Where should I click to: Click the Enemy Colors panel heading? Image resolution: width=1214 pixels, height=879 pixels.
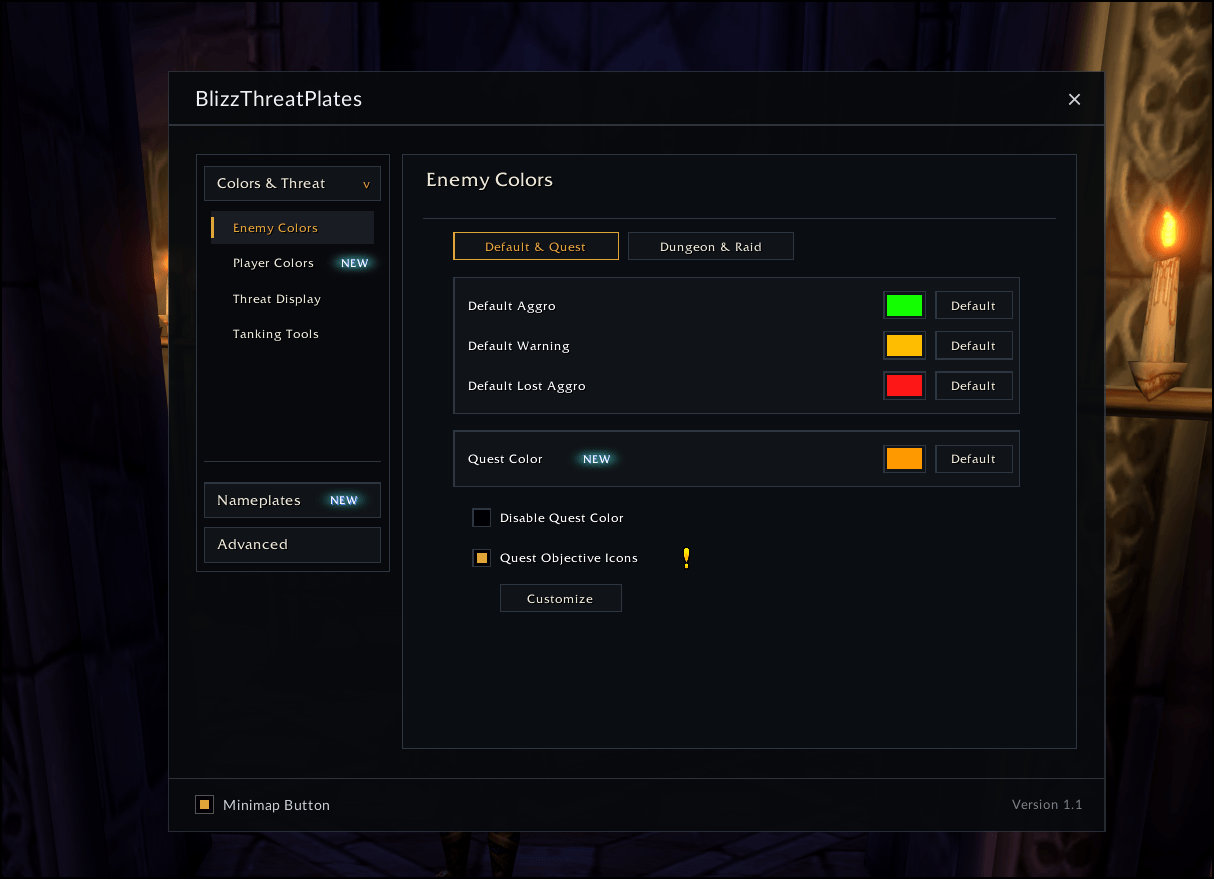tap(489, 180)
